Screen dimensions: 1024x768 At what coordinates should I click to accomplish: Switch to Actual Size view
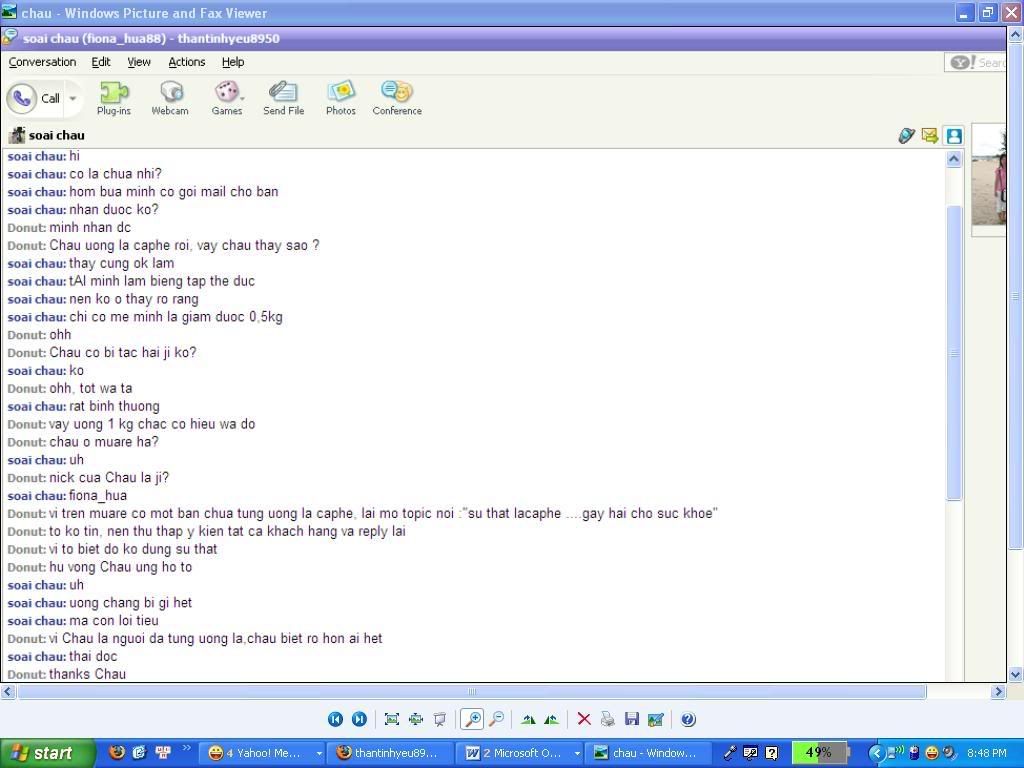point(415,719)
